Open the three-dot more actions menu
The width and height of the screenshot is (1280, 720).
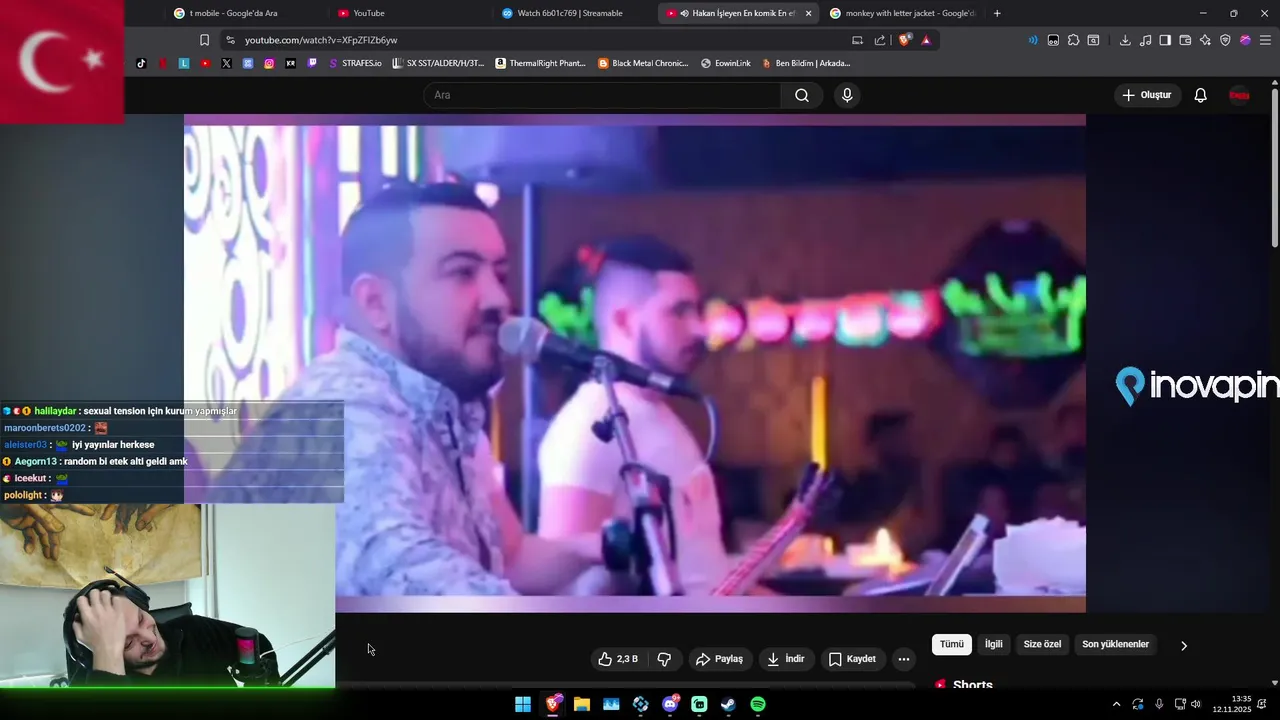pos(904,659)
